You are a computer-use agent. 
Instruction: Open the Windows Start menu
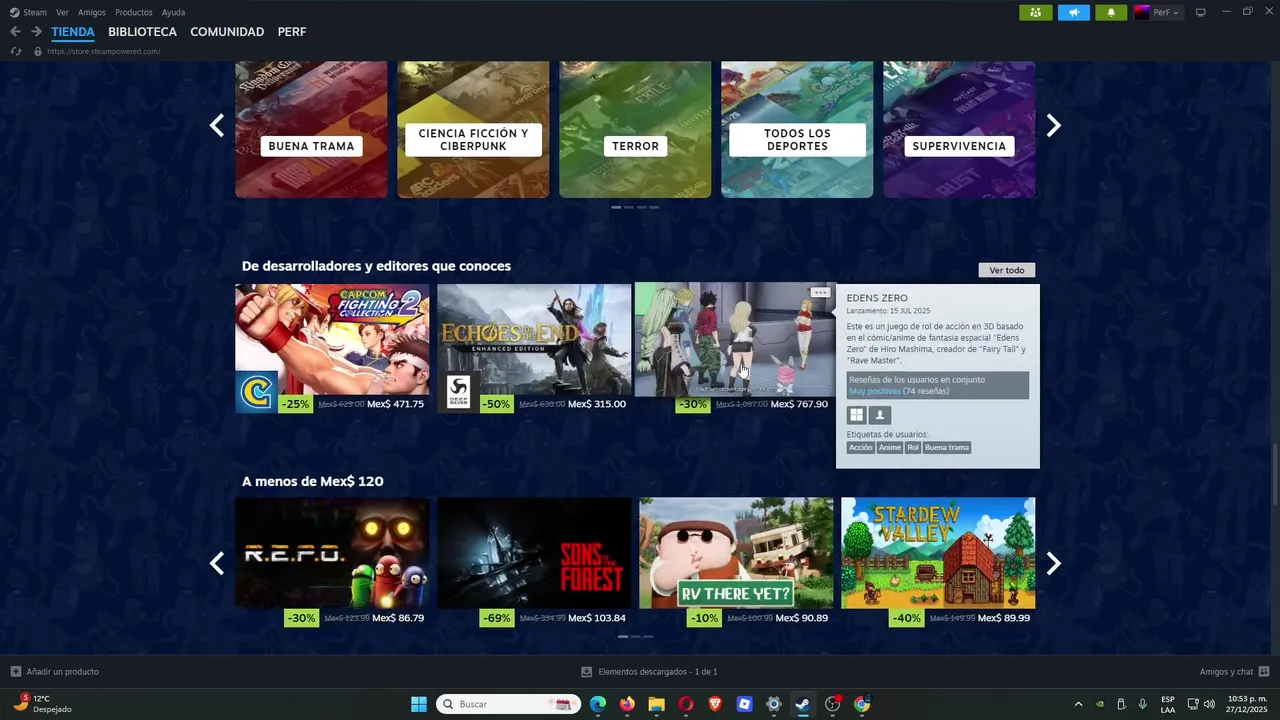[419, 704]
